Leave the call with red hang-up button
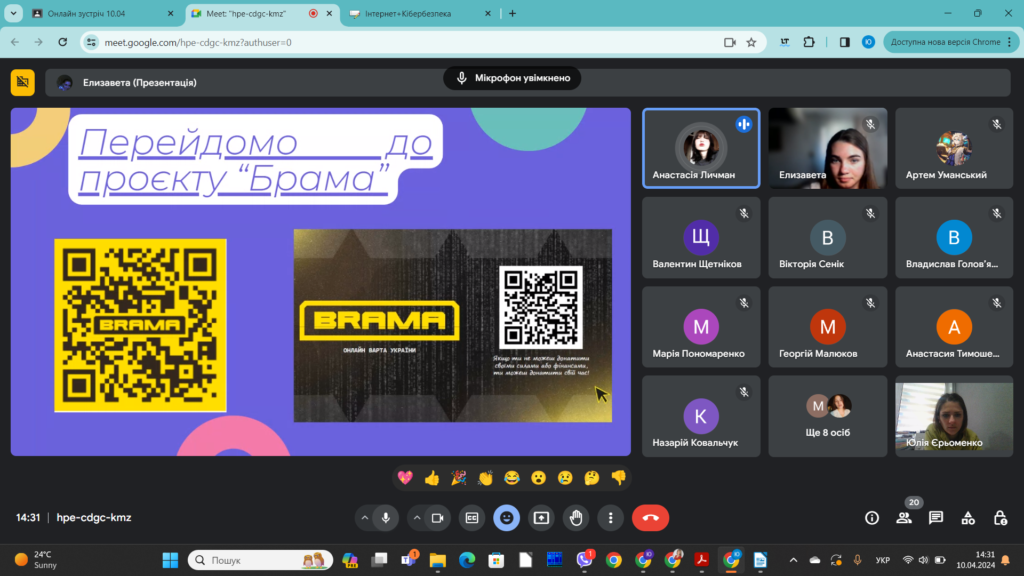This screenshot has width=1024, height=576. (650, 518)
